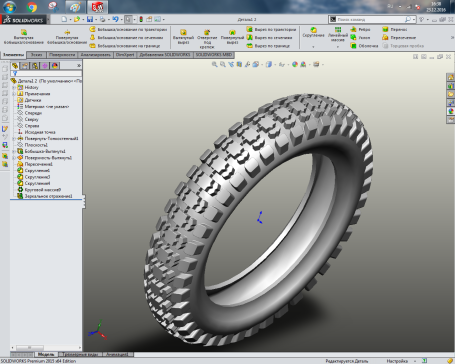Viewport: 455px width, 364px height.
Task: Expand the Бобышка-Вытянуть1 feature node
Action: pos(14,151)
